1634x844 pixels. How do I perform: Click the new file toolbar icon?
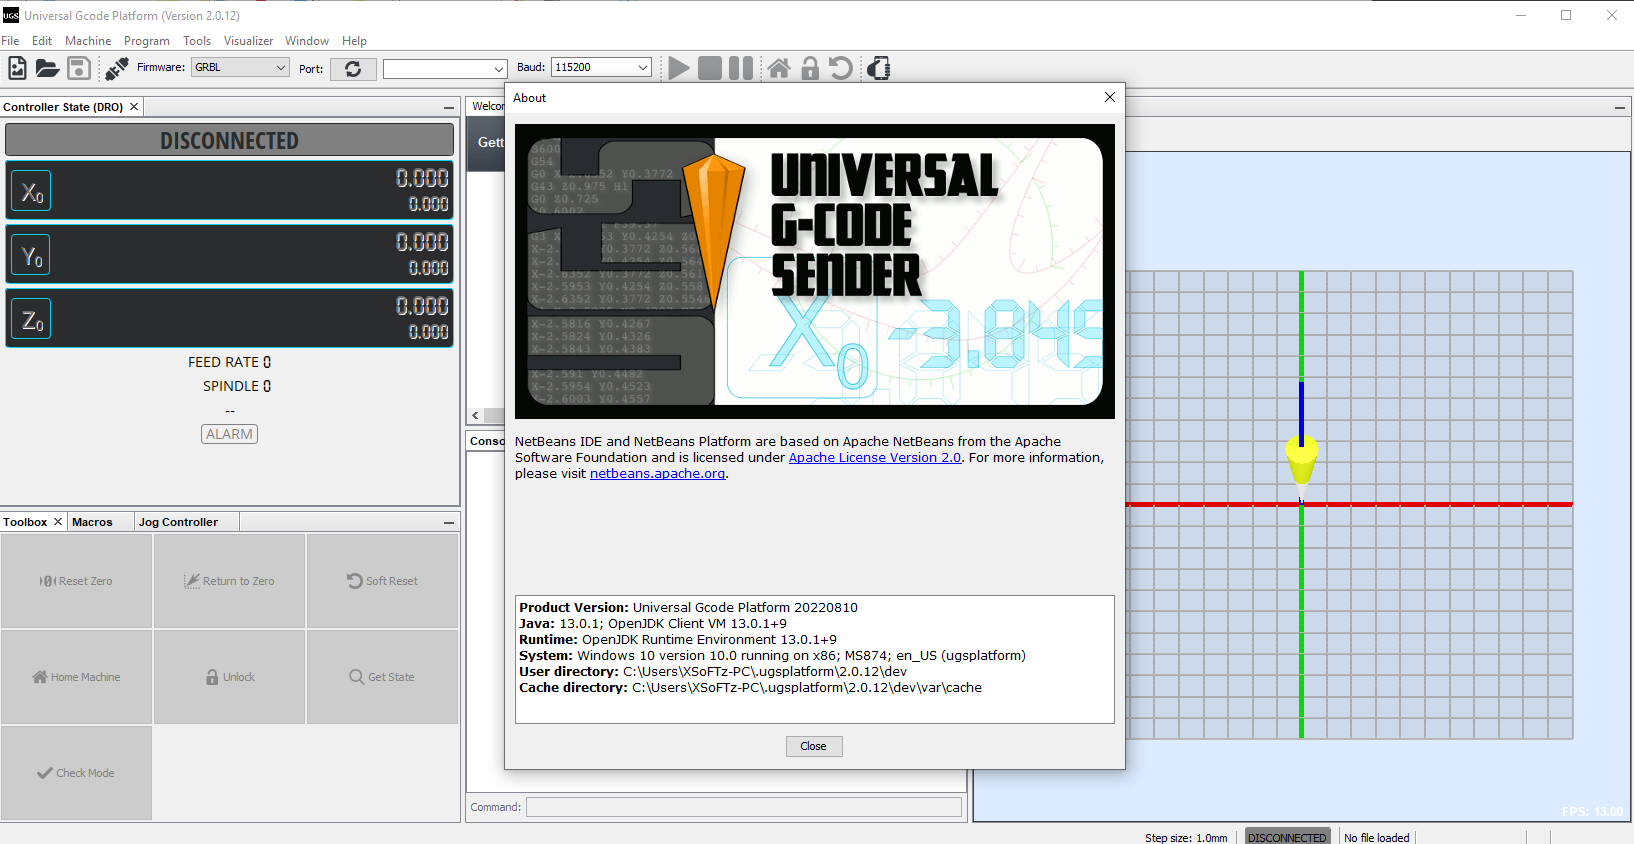tap(17, 68)
